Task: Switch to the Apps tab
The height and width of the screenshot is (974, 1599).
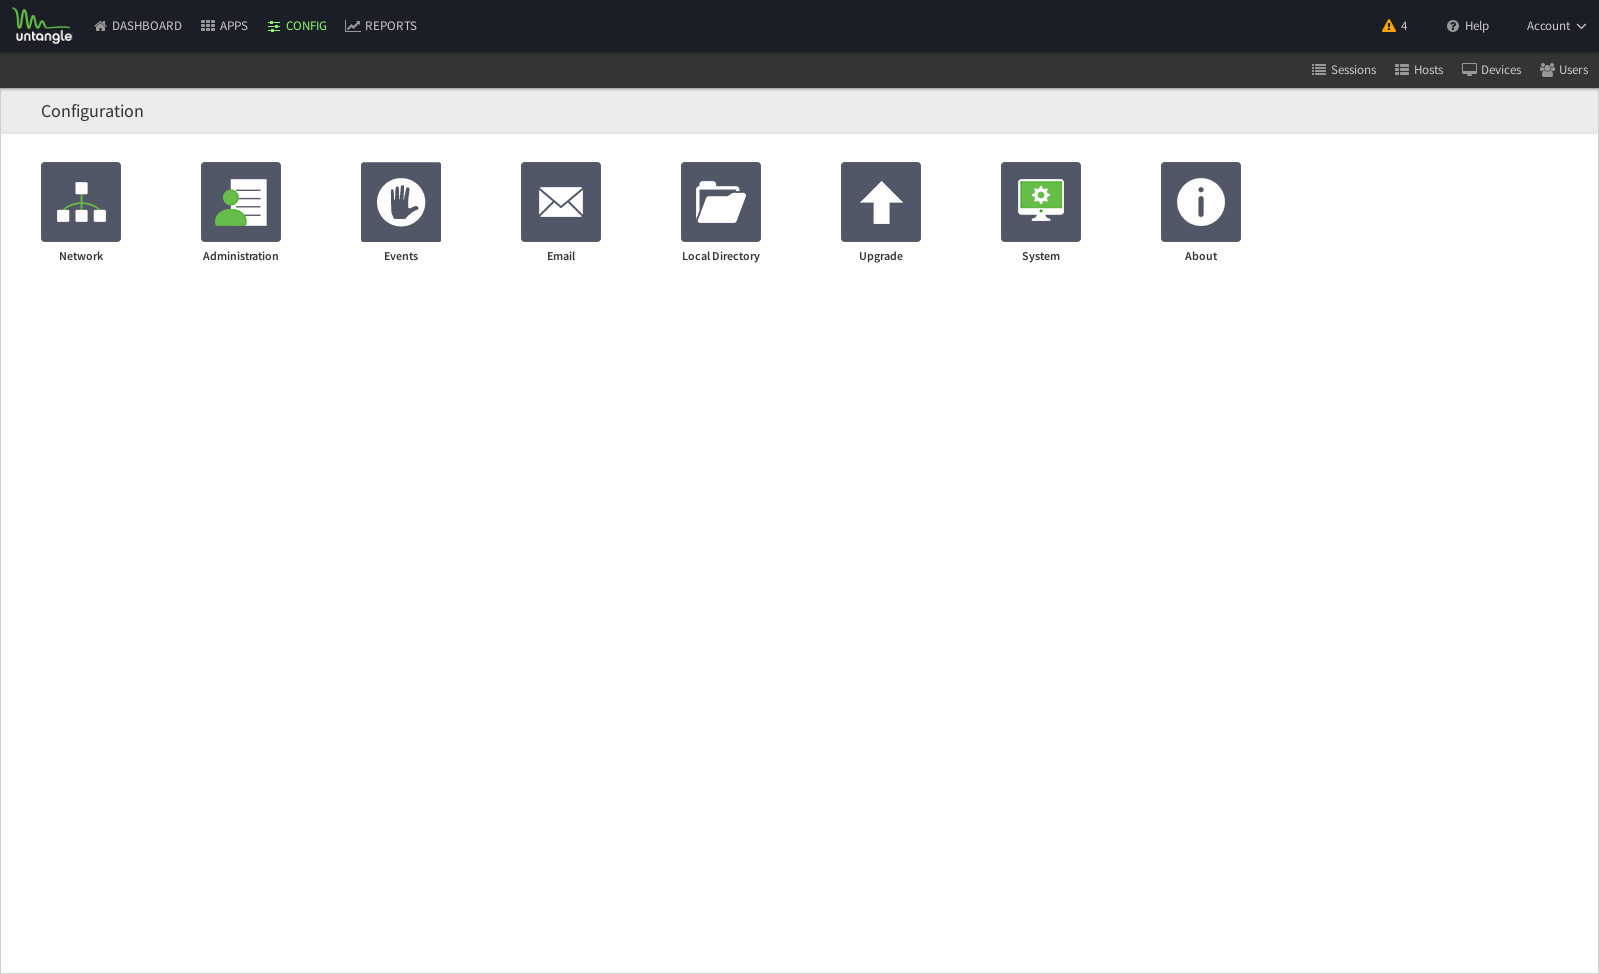Action: pos(224,26)
